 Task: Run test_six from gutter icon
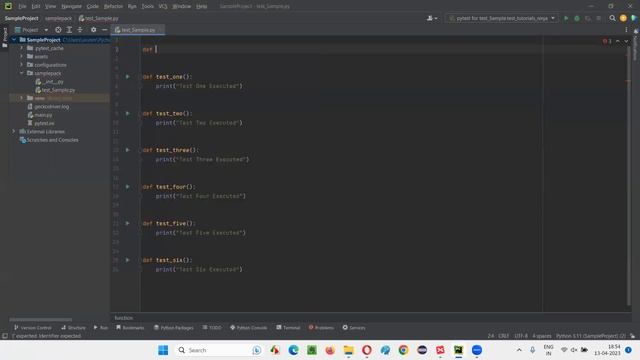click(x=127, y=260)
